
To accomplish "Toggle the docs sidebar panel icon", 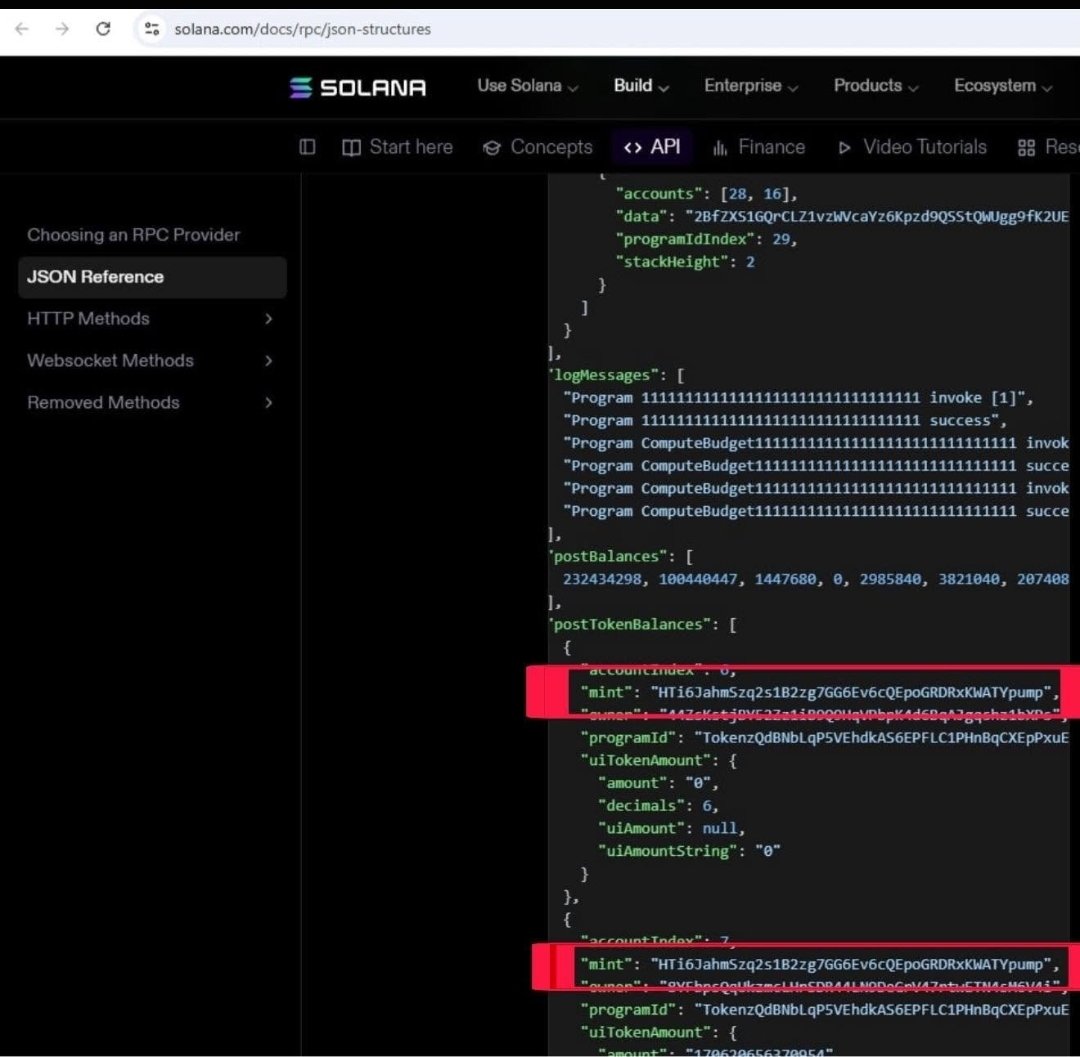I will coord(307,147).
